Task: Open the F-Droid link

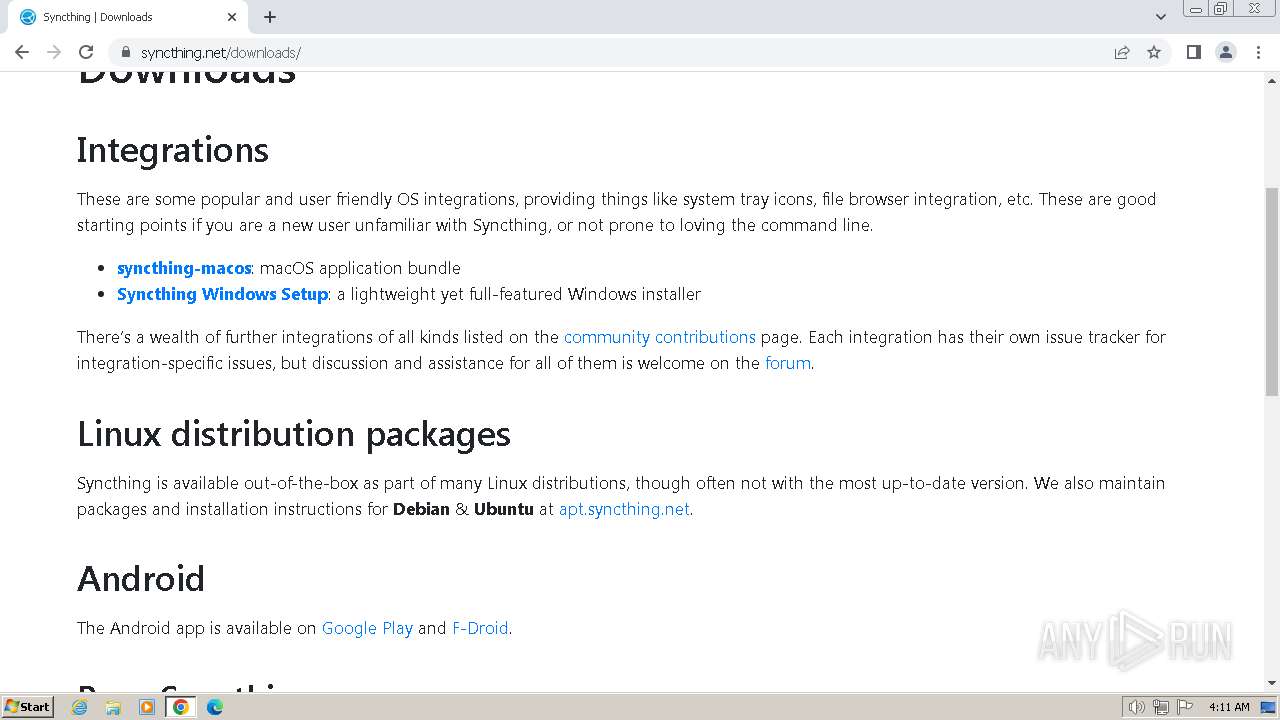Action: [x=480, y=628]
